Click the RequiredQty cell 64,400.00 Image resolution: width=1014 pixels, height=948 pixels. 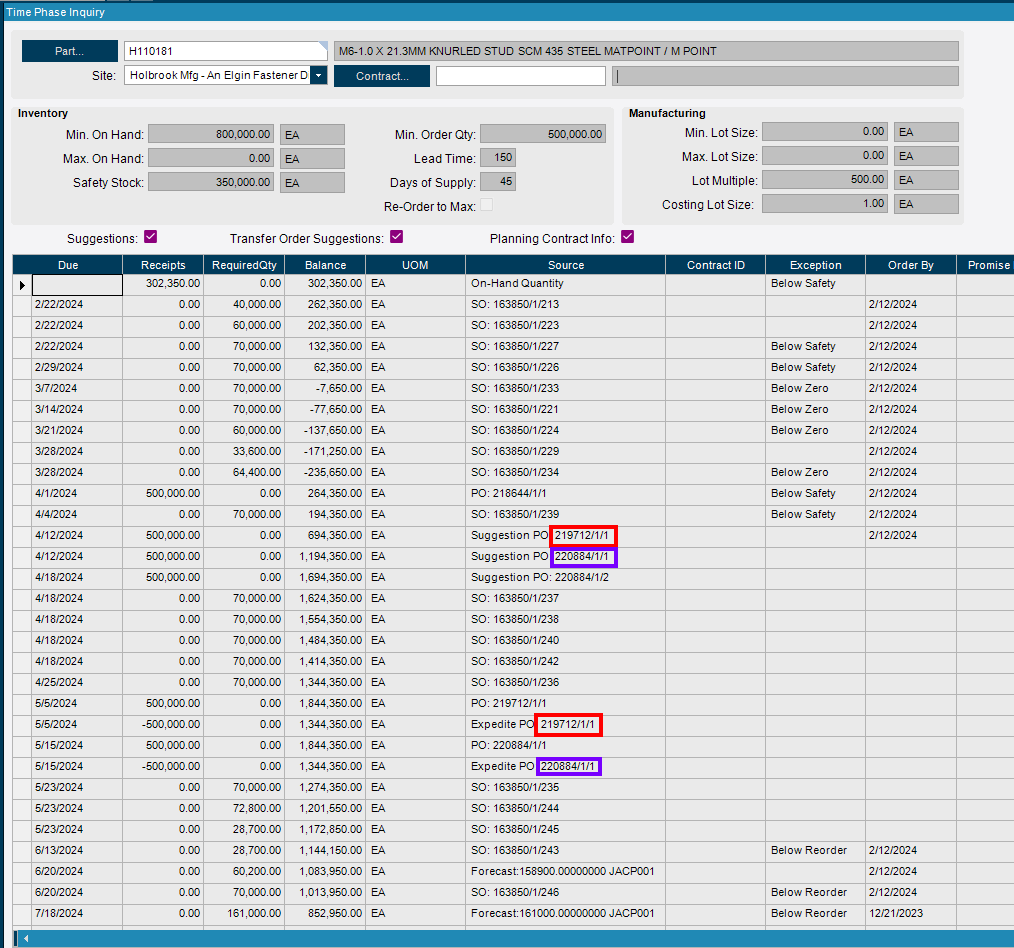[x=244, y=472]
